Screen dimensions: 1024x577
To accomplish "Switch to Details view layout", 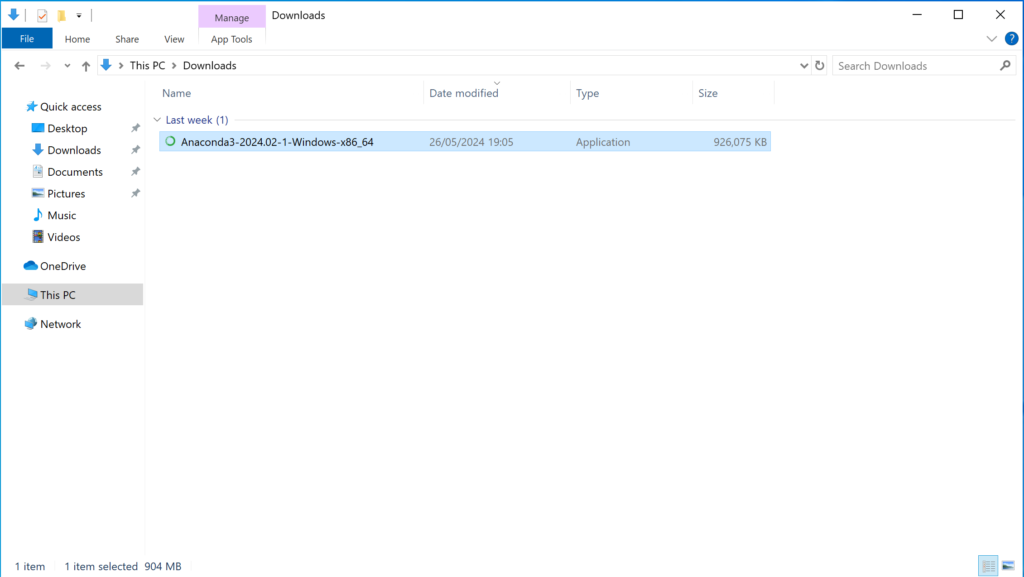I will (x=988, y=566).
